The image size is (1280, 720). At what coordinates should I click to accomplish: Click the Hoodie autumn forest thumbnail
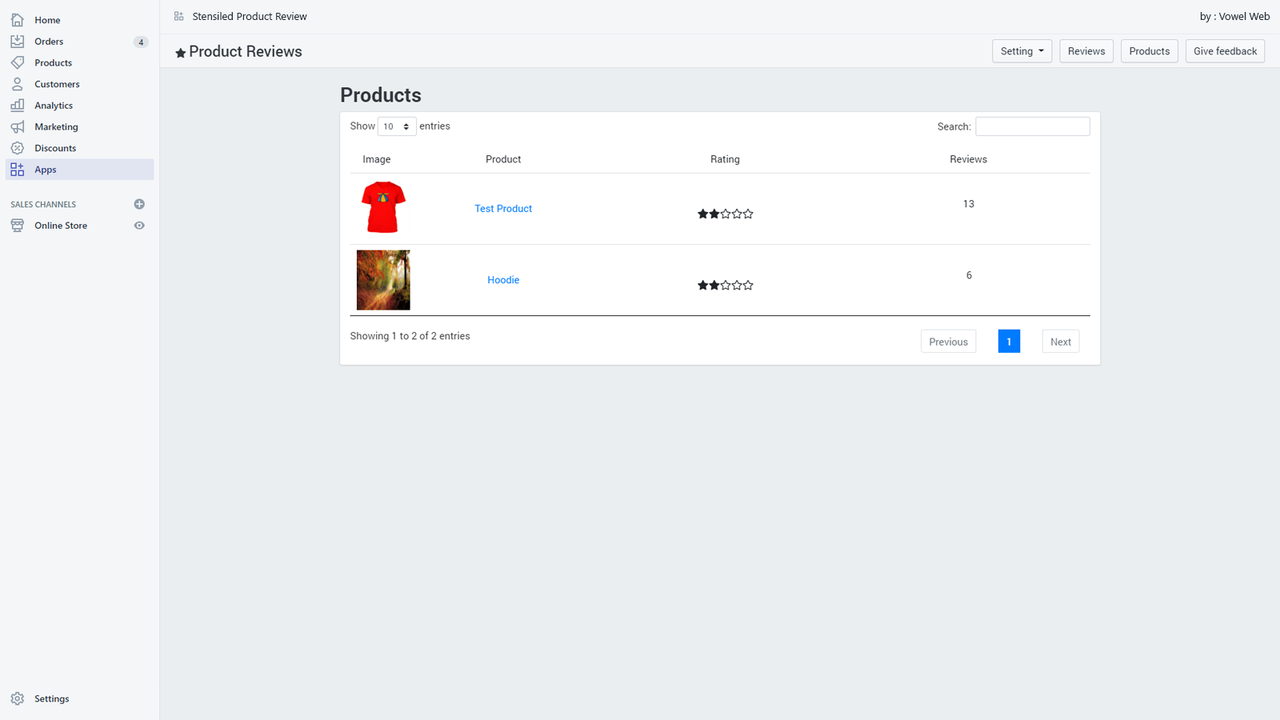(383, 280)
